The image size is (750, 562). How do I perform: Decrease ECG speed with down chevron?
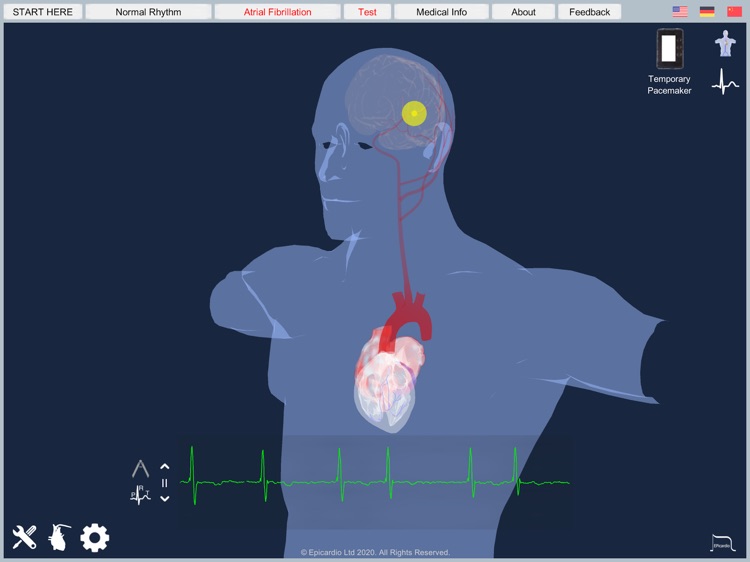point(165,499)
